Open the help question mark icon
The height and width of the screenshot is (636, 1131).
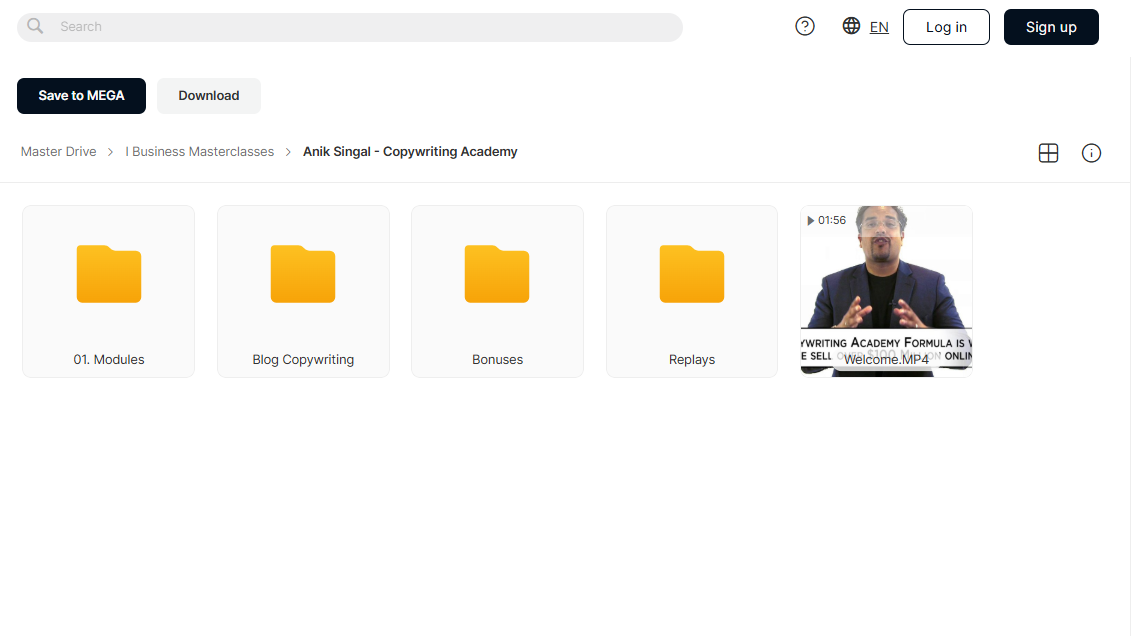(805, 27)
